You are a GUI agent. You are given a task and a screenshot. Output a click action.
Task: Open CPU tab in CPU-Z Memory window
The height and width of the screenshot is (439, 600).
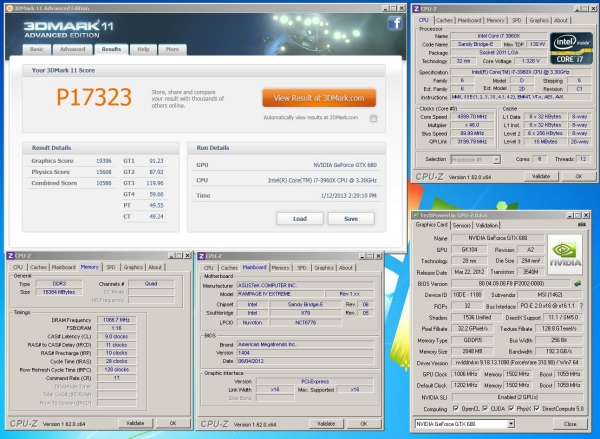point(18,267)
